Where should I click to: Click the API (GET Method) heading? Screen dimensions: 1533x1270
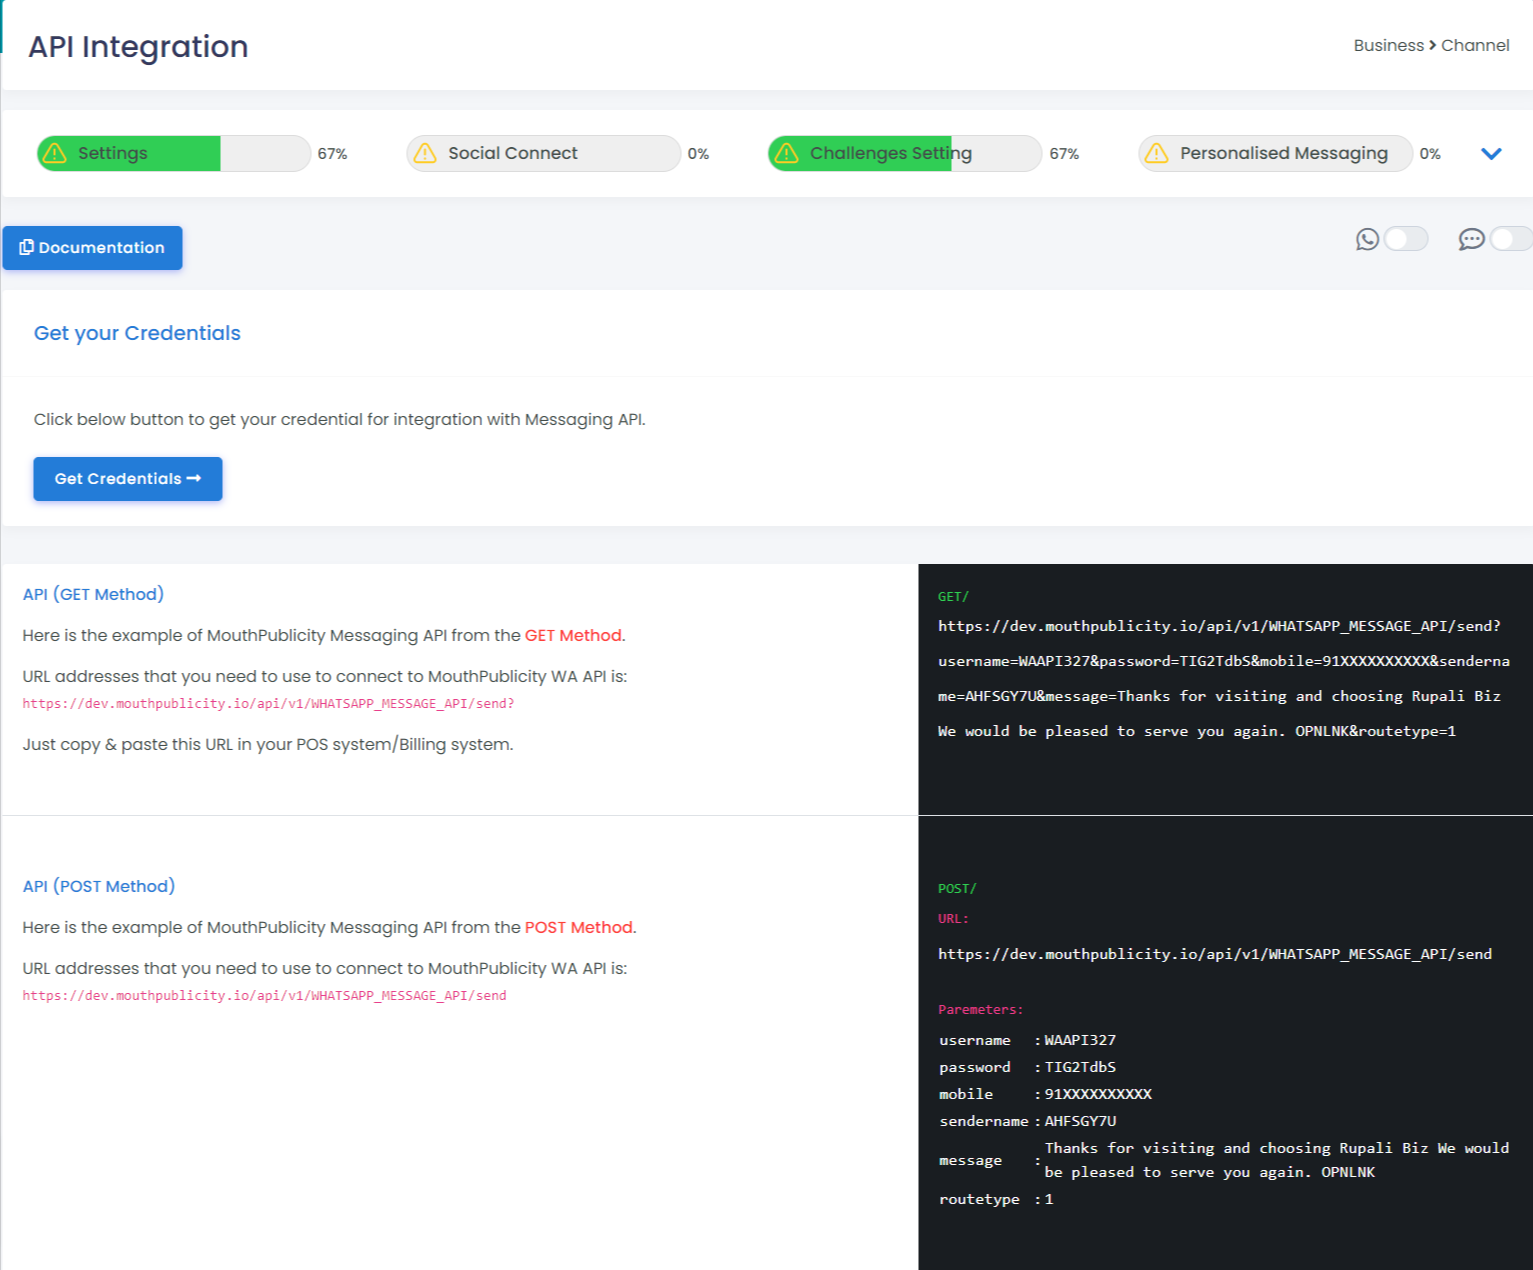(93, 594)
